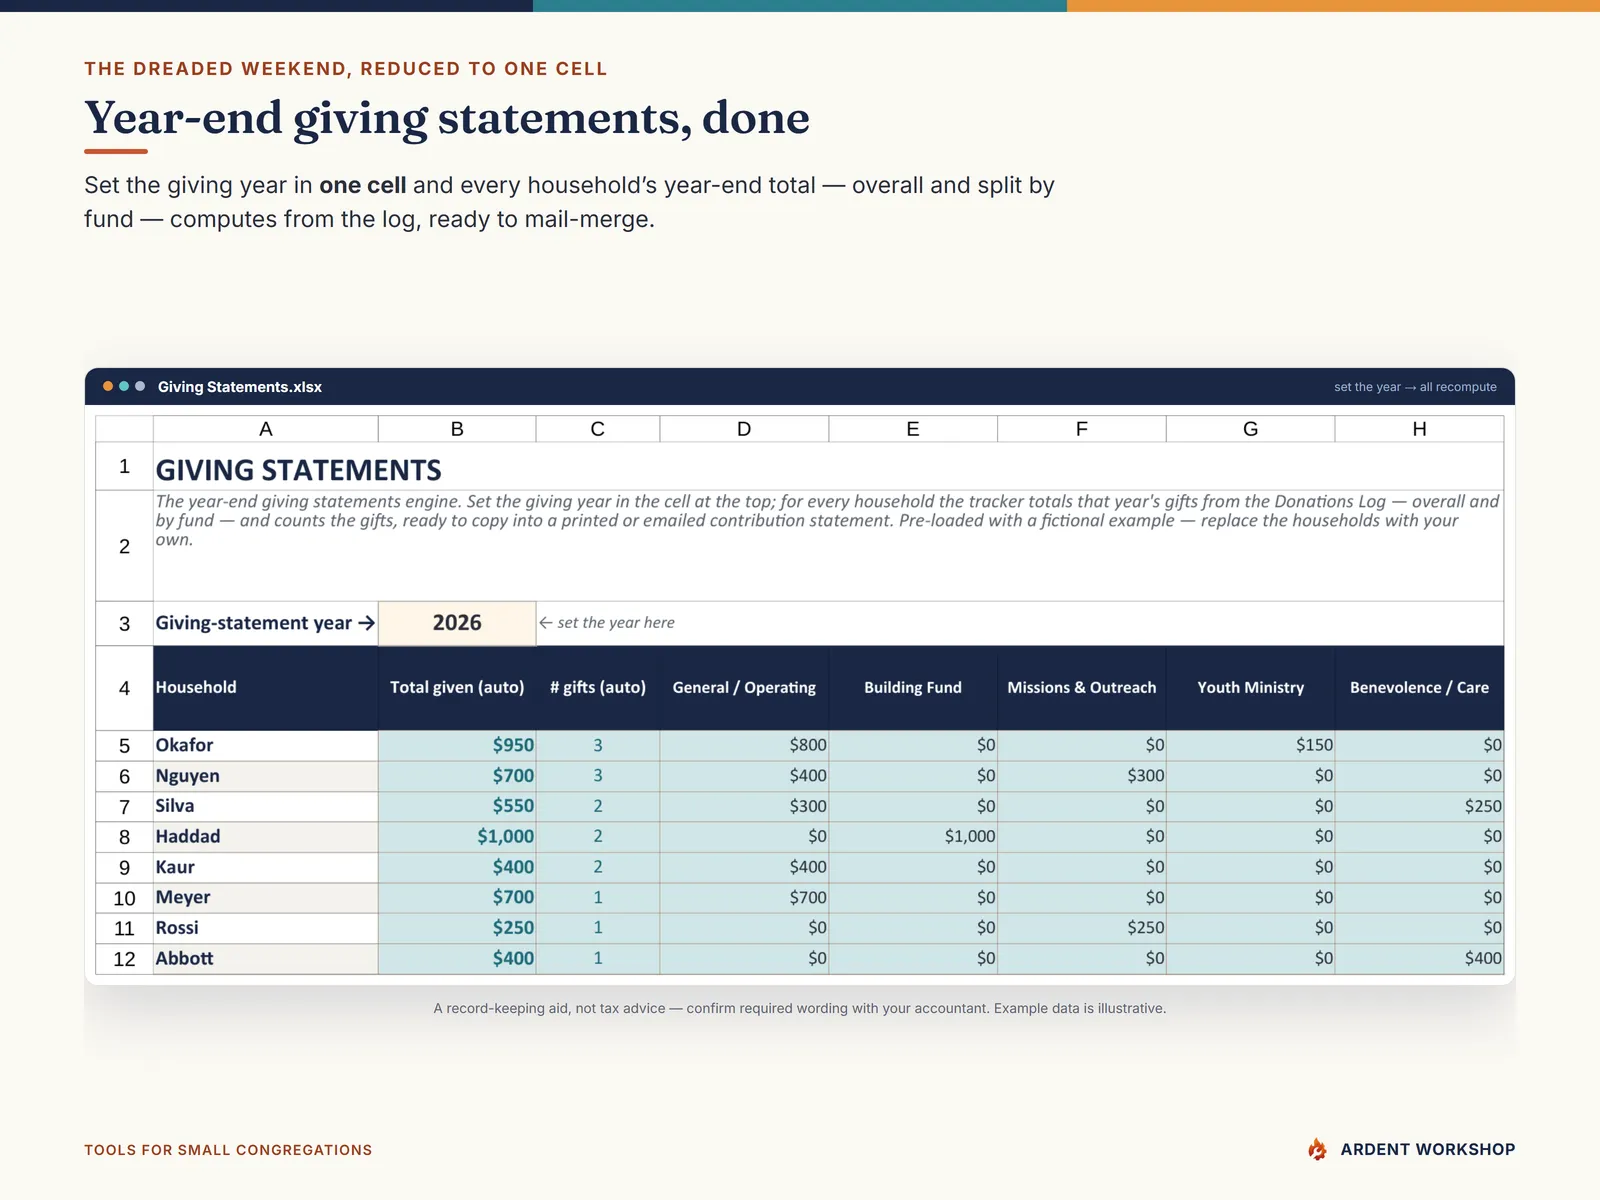Click Nguyen's Missions & Outreach $300 cell
This screenshot has width=1600, height=1200.
pyautogui.click(x=1082, y=776)
